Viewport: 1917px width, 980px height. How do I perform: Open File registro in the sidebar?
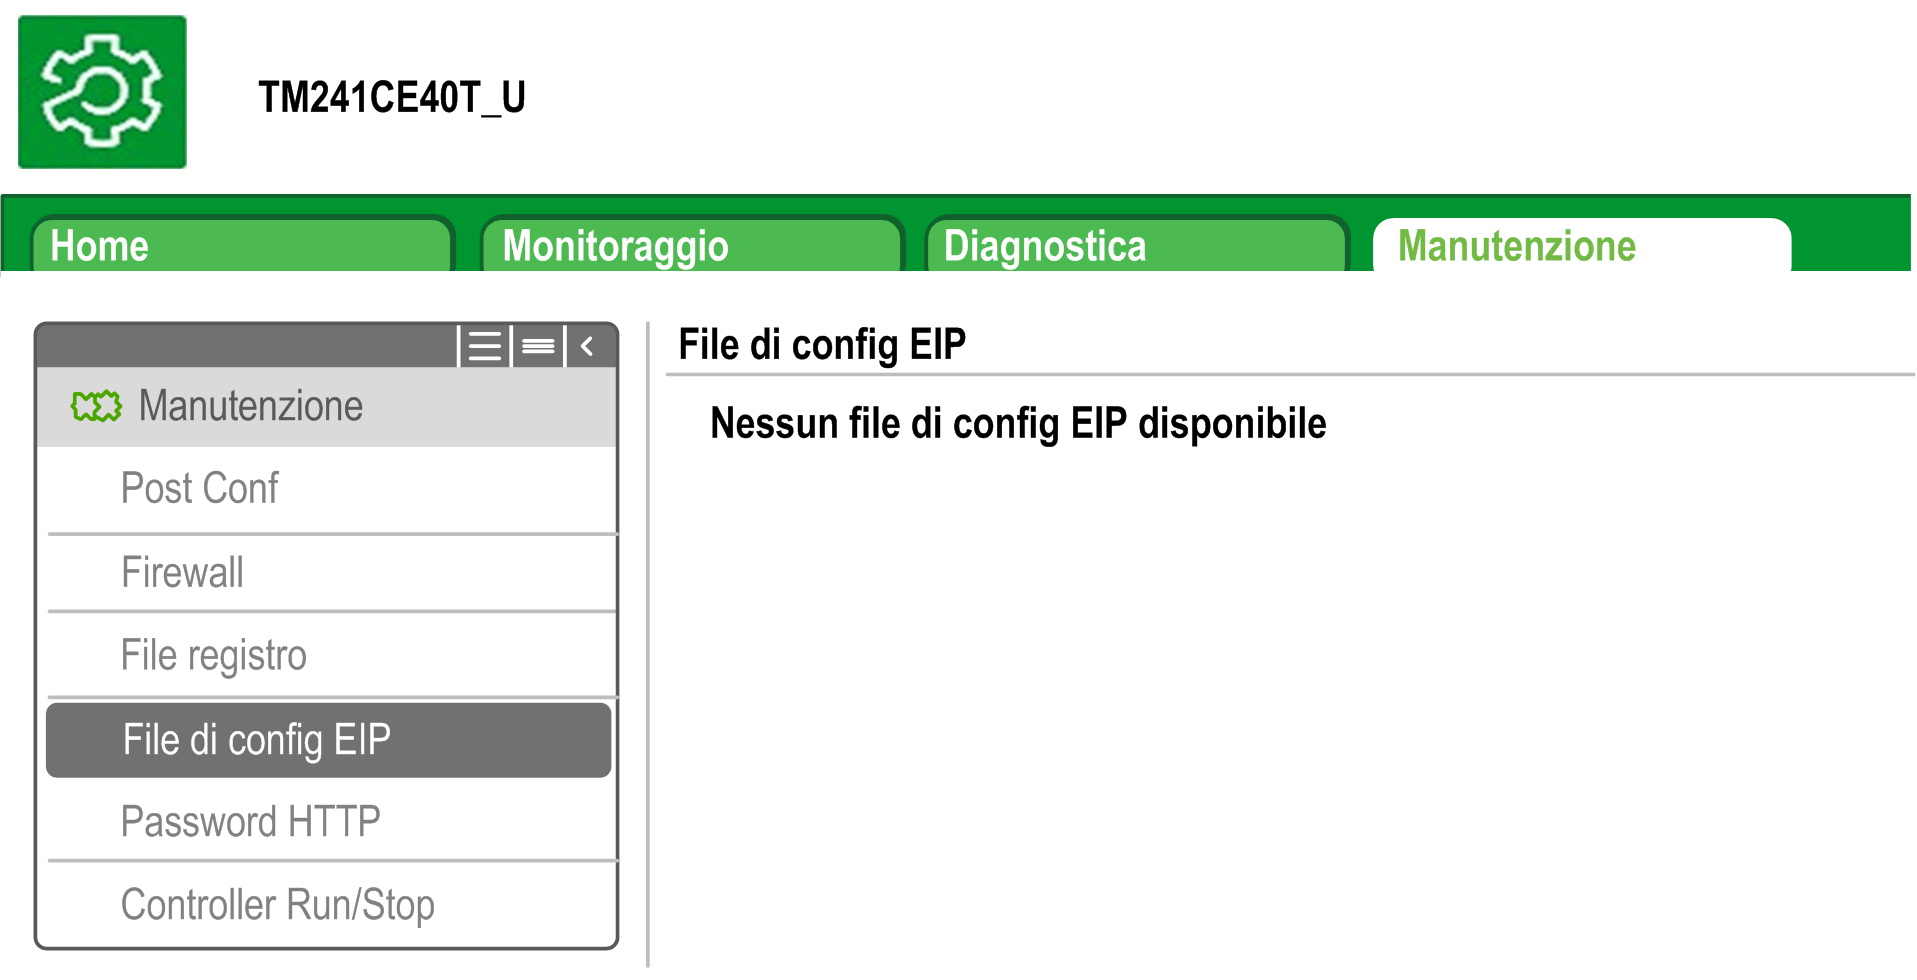click(x=213, y=656)
